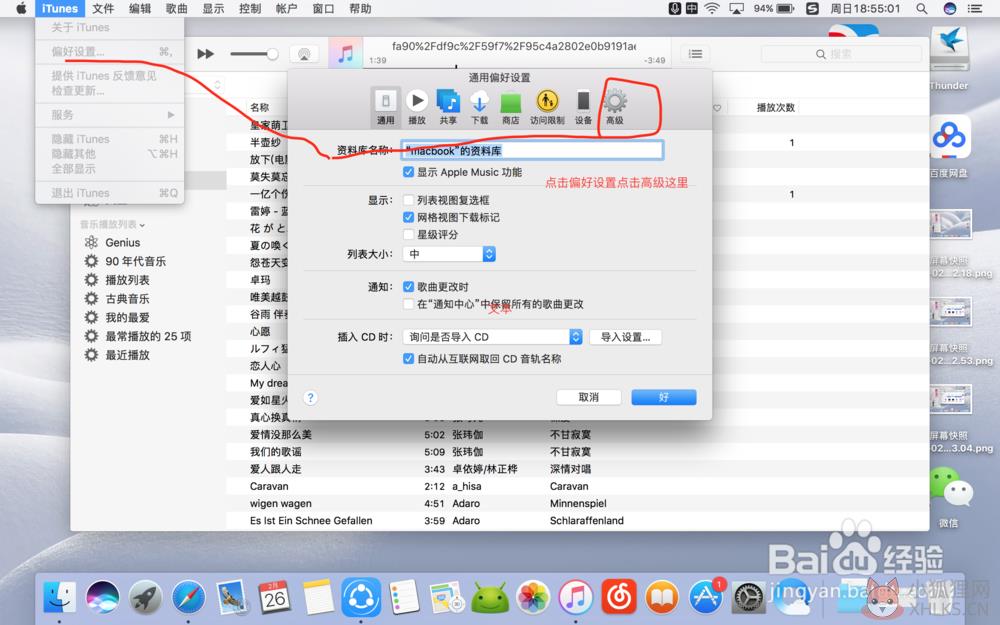
Task: Open the 微信 WeChat desktop icon
Action: 949,496
